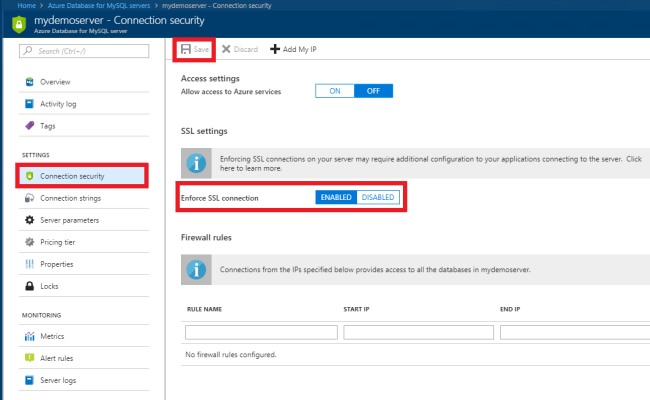This screenshot has width=650, height=400.
Task: Click the Firewall rules info icon
Action: point(196,269)
